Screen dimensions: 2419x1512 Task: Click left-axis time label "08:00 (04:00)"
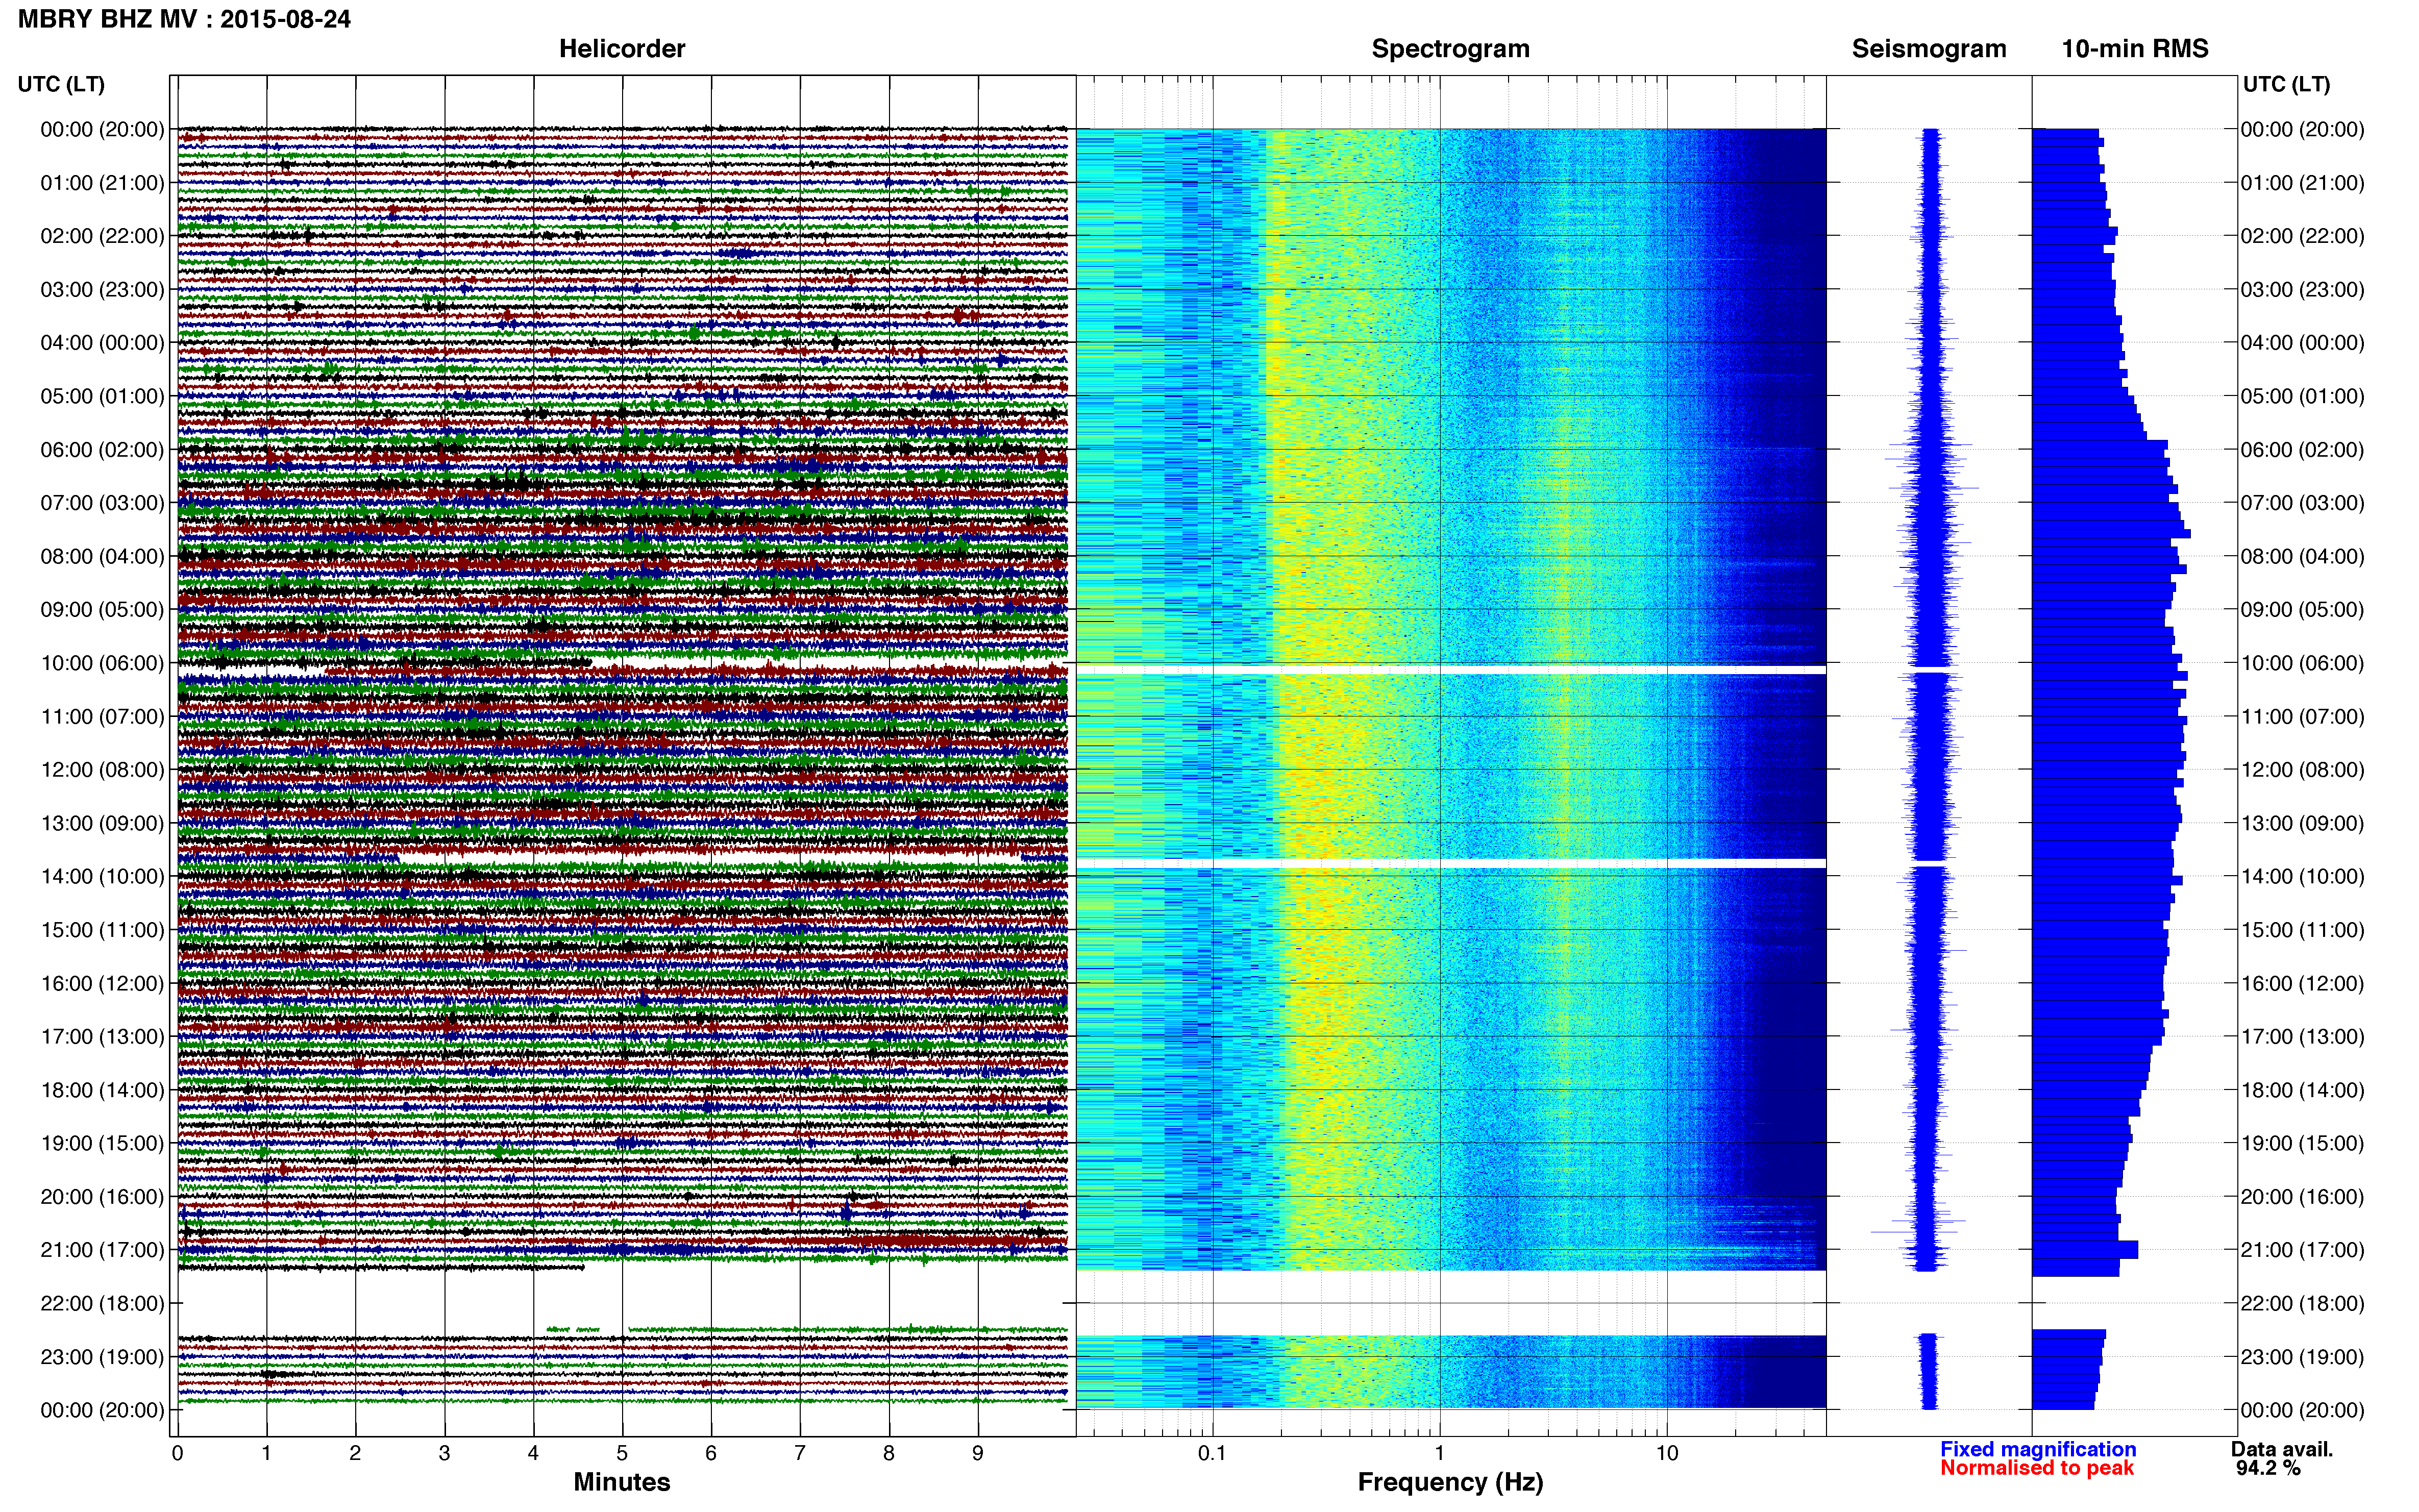click(x=102, y=556)
